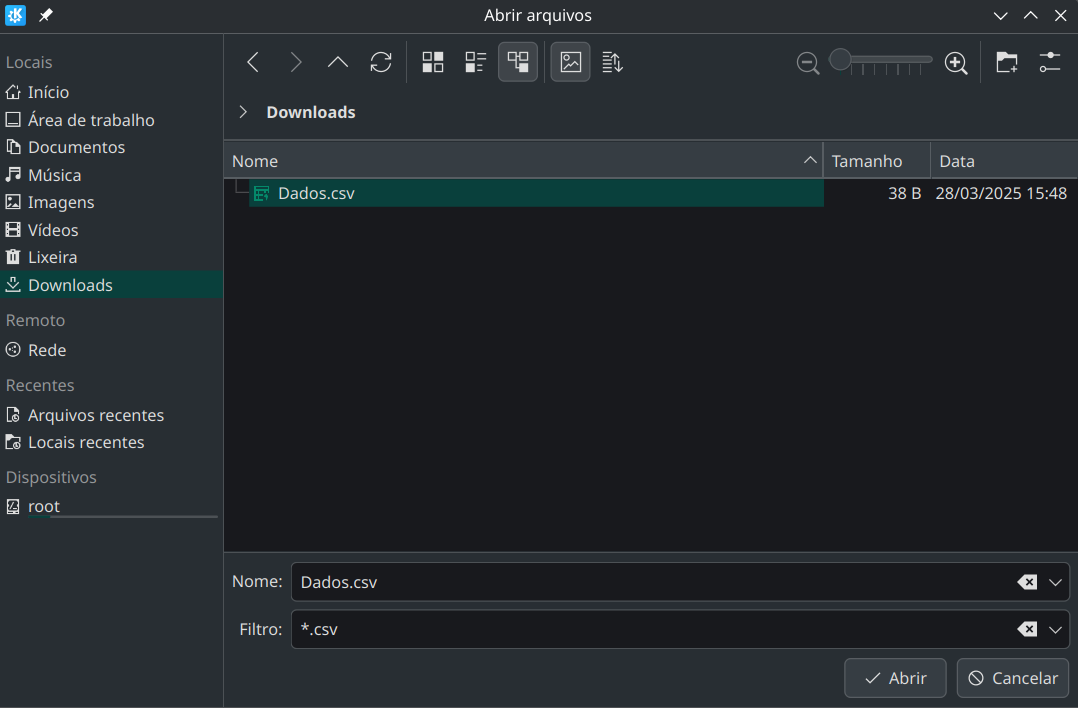Select Arquivos recentes in the sidebar

click(95, 415)
